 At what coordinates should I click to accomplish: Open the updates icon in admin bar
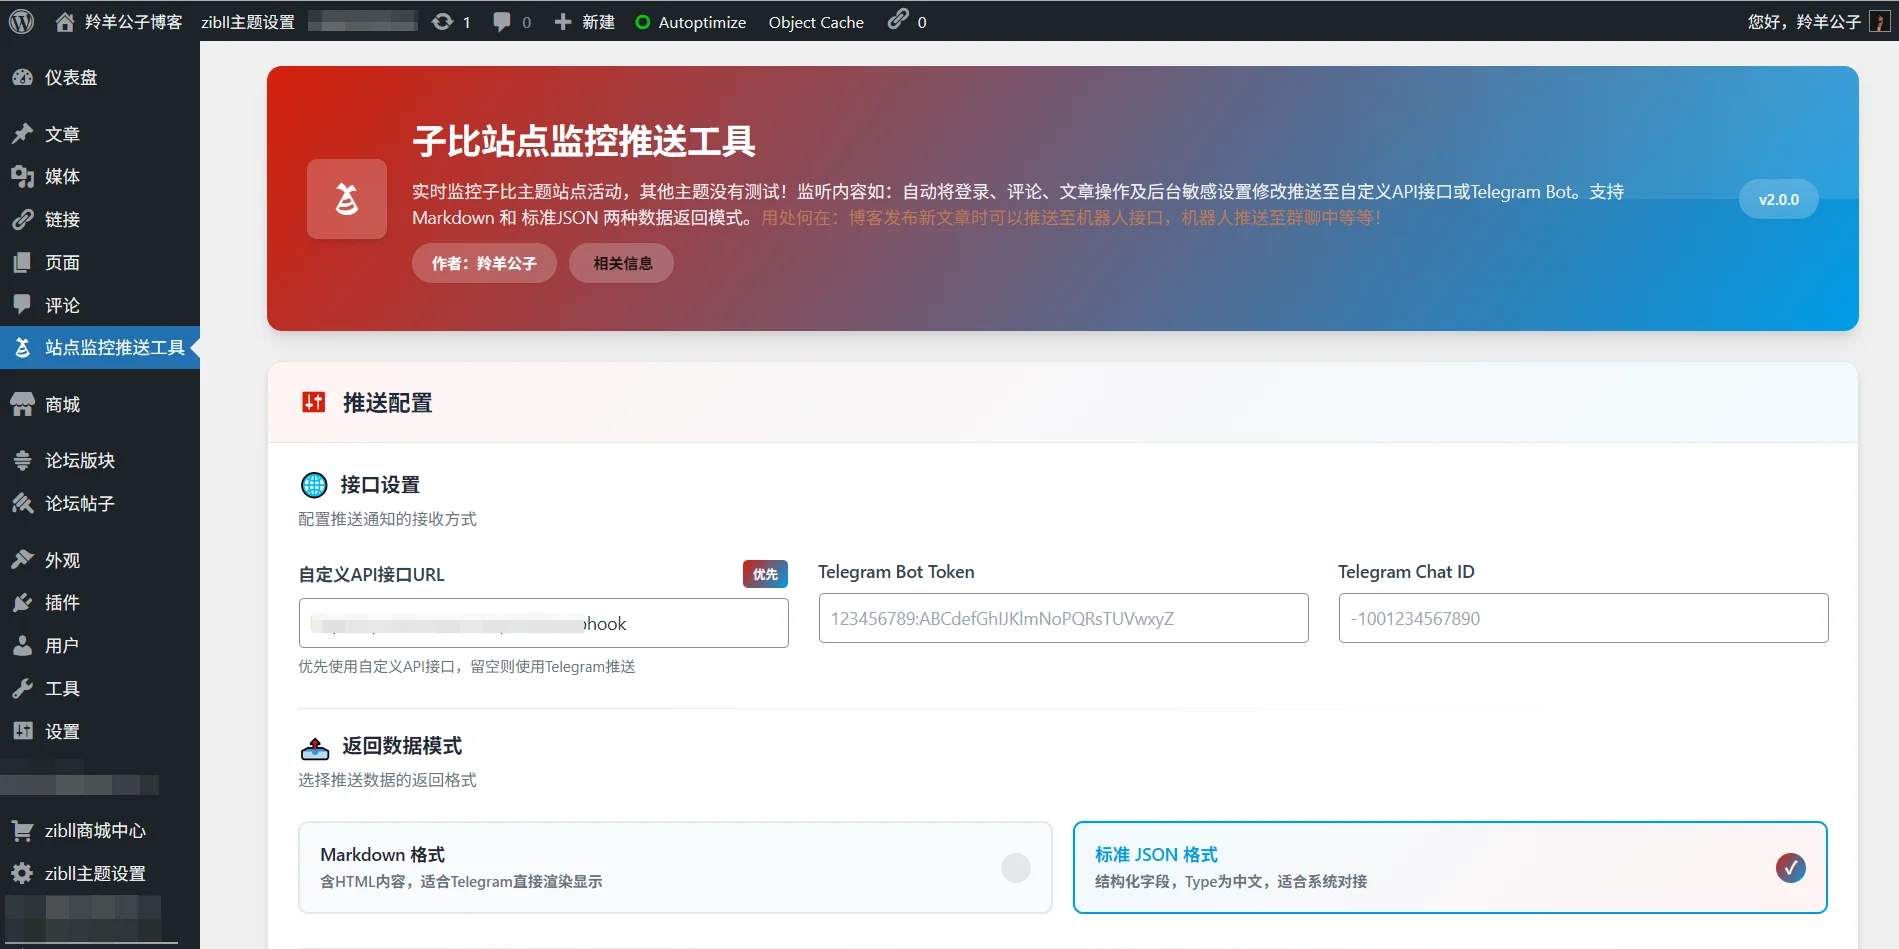click(x=442, y=21)
